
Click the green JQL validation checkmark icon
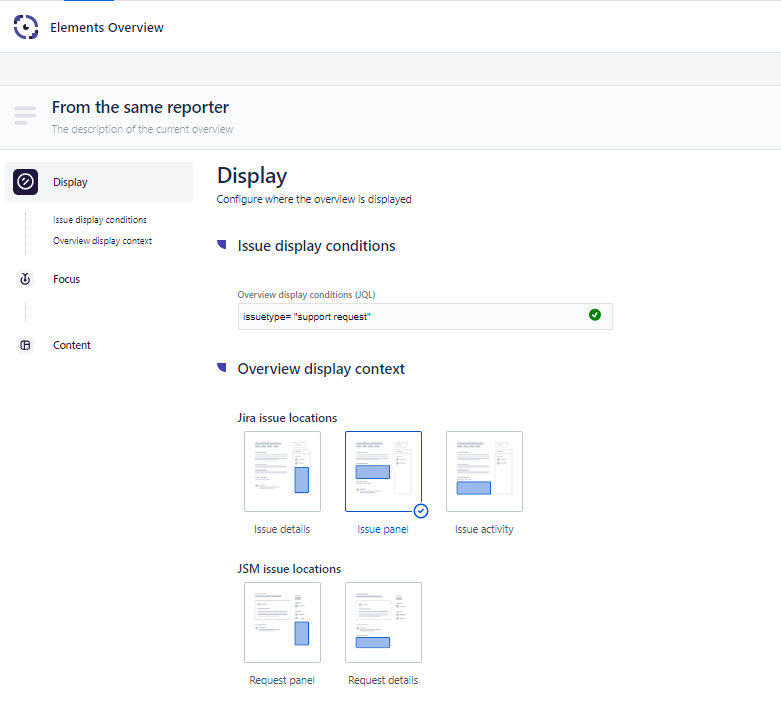[595, 315]
